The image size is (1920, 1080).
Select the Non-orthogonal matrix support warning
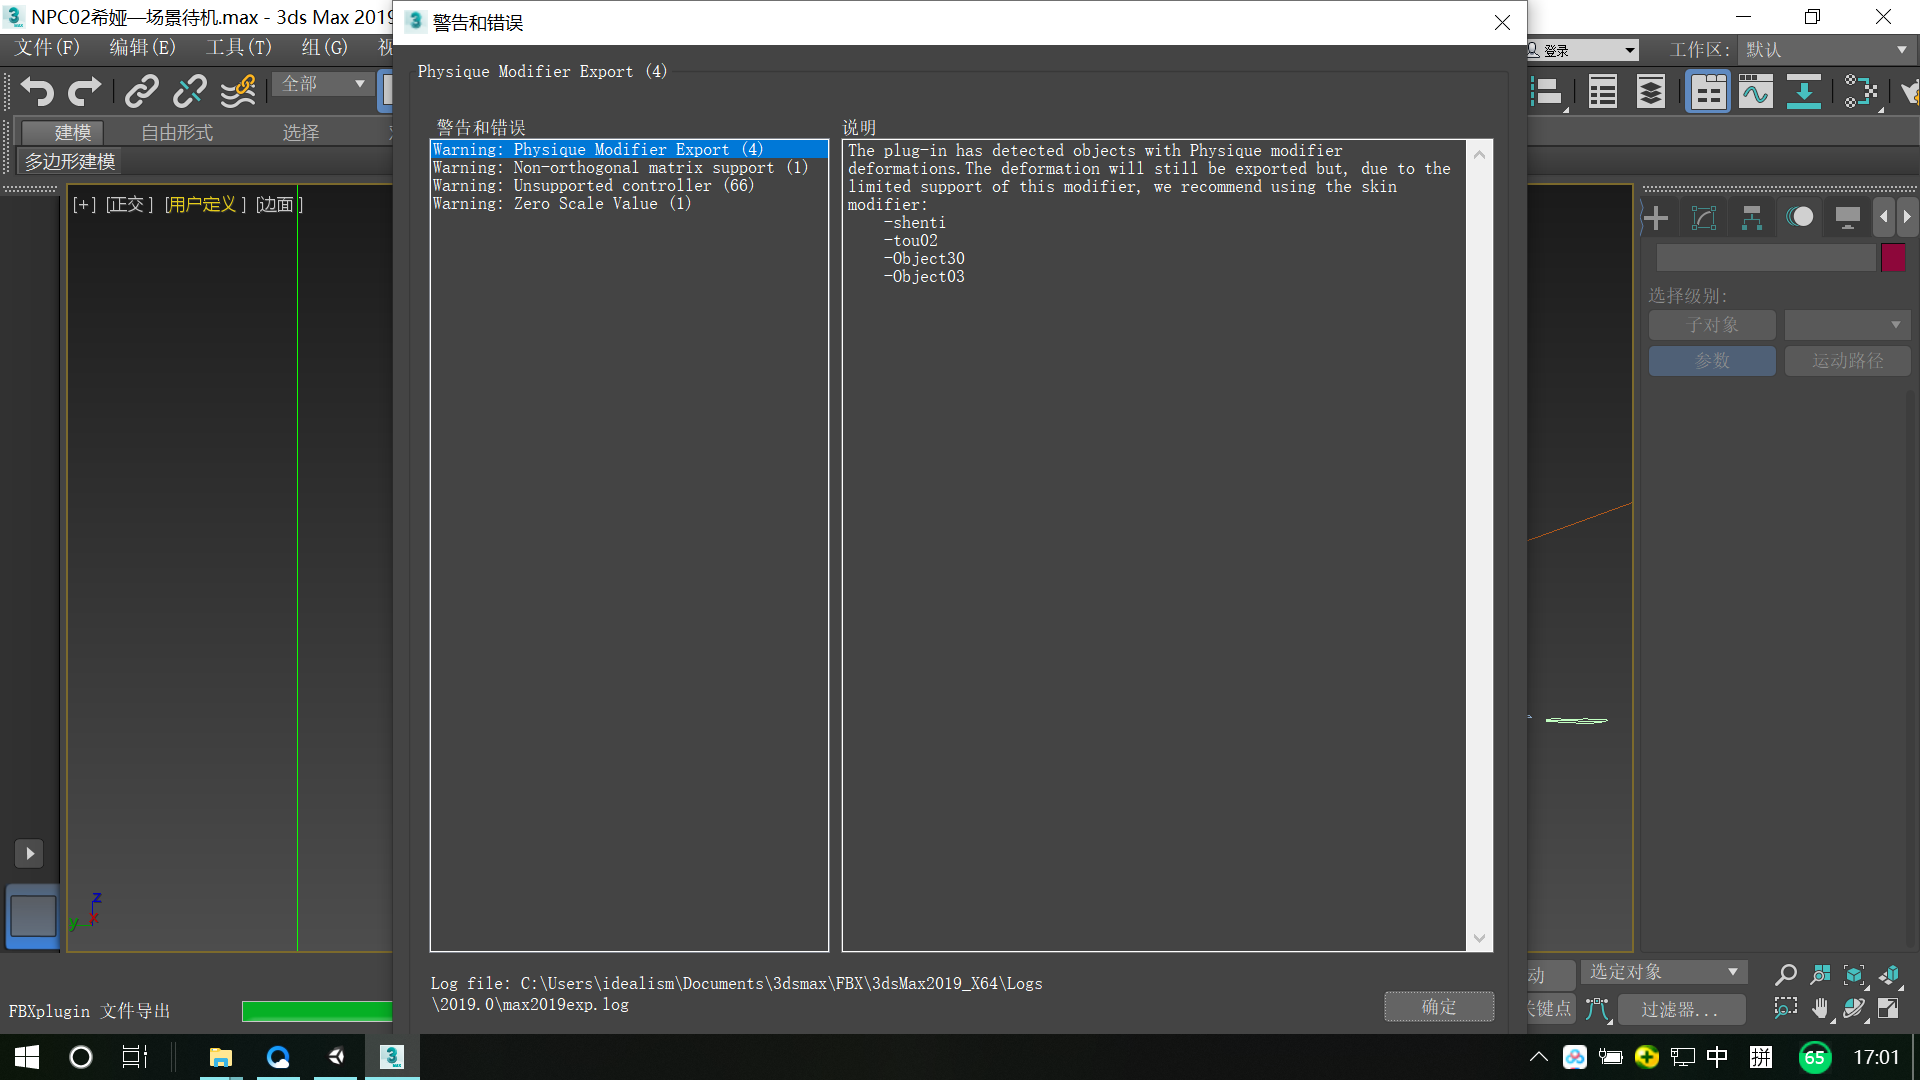tap(629, 168)
